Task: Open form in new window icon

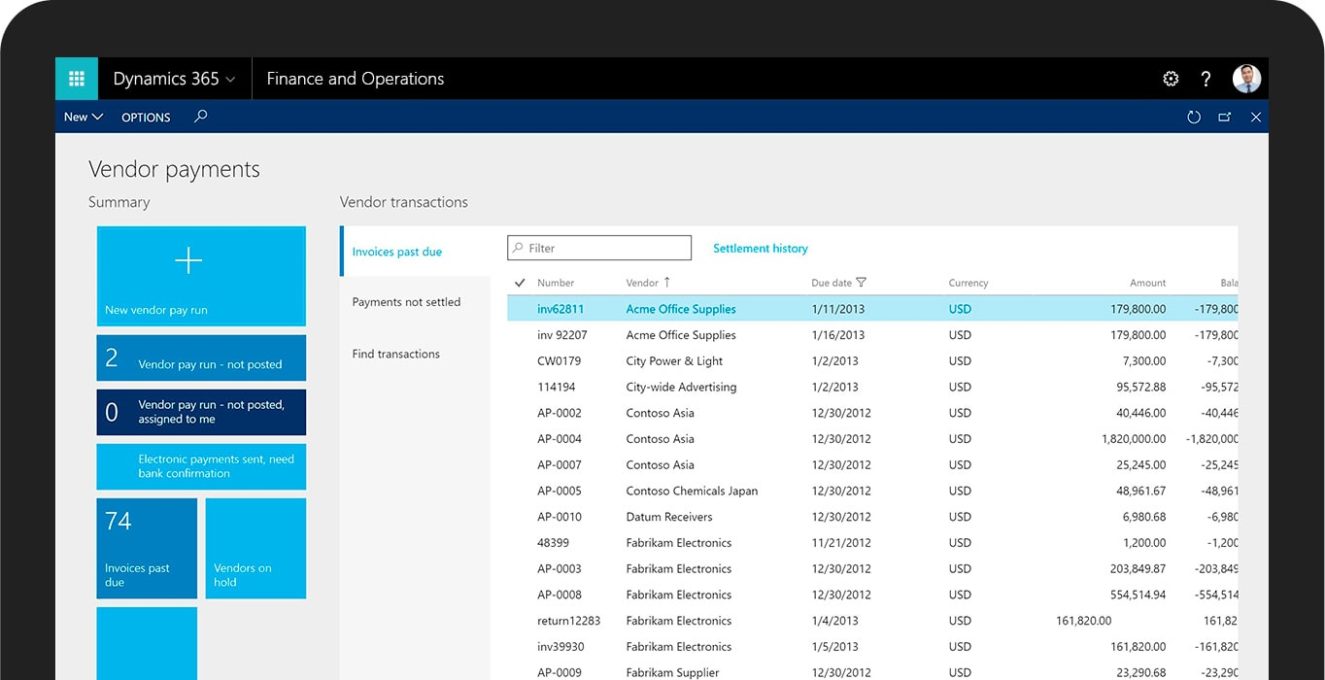Action: coord(1225,117)
